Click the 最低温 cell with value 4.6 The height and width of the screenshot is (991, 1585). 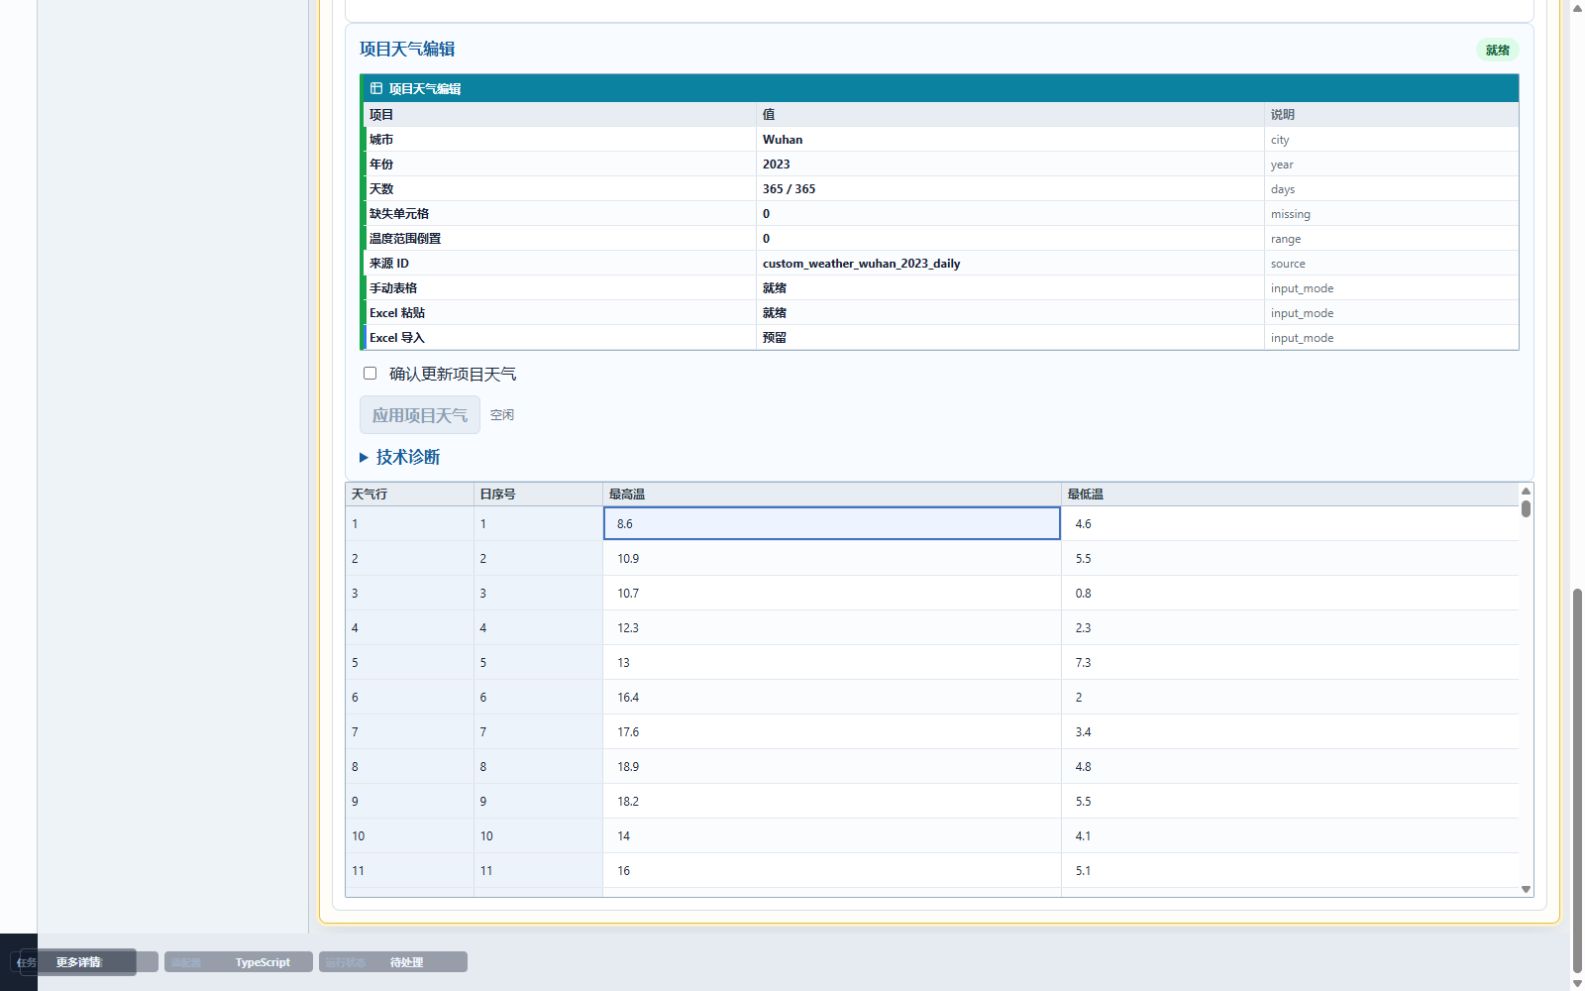1290,523
